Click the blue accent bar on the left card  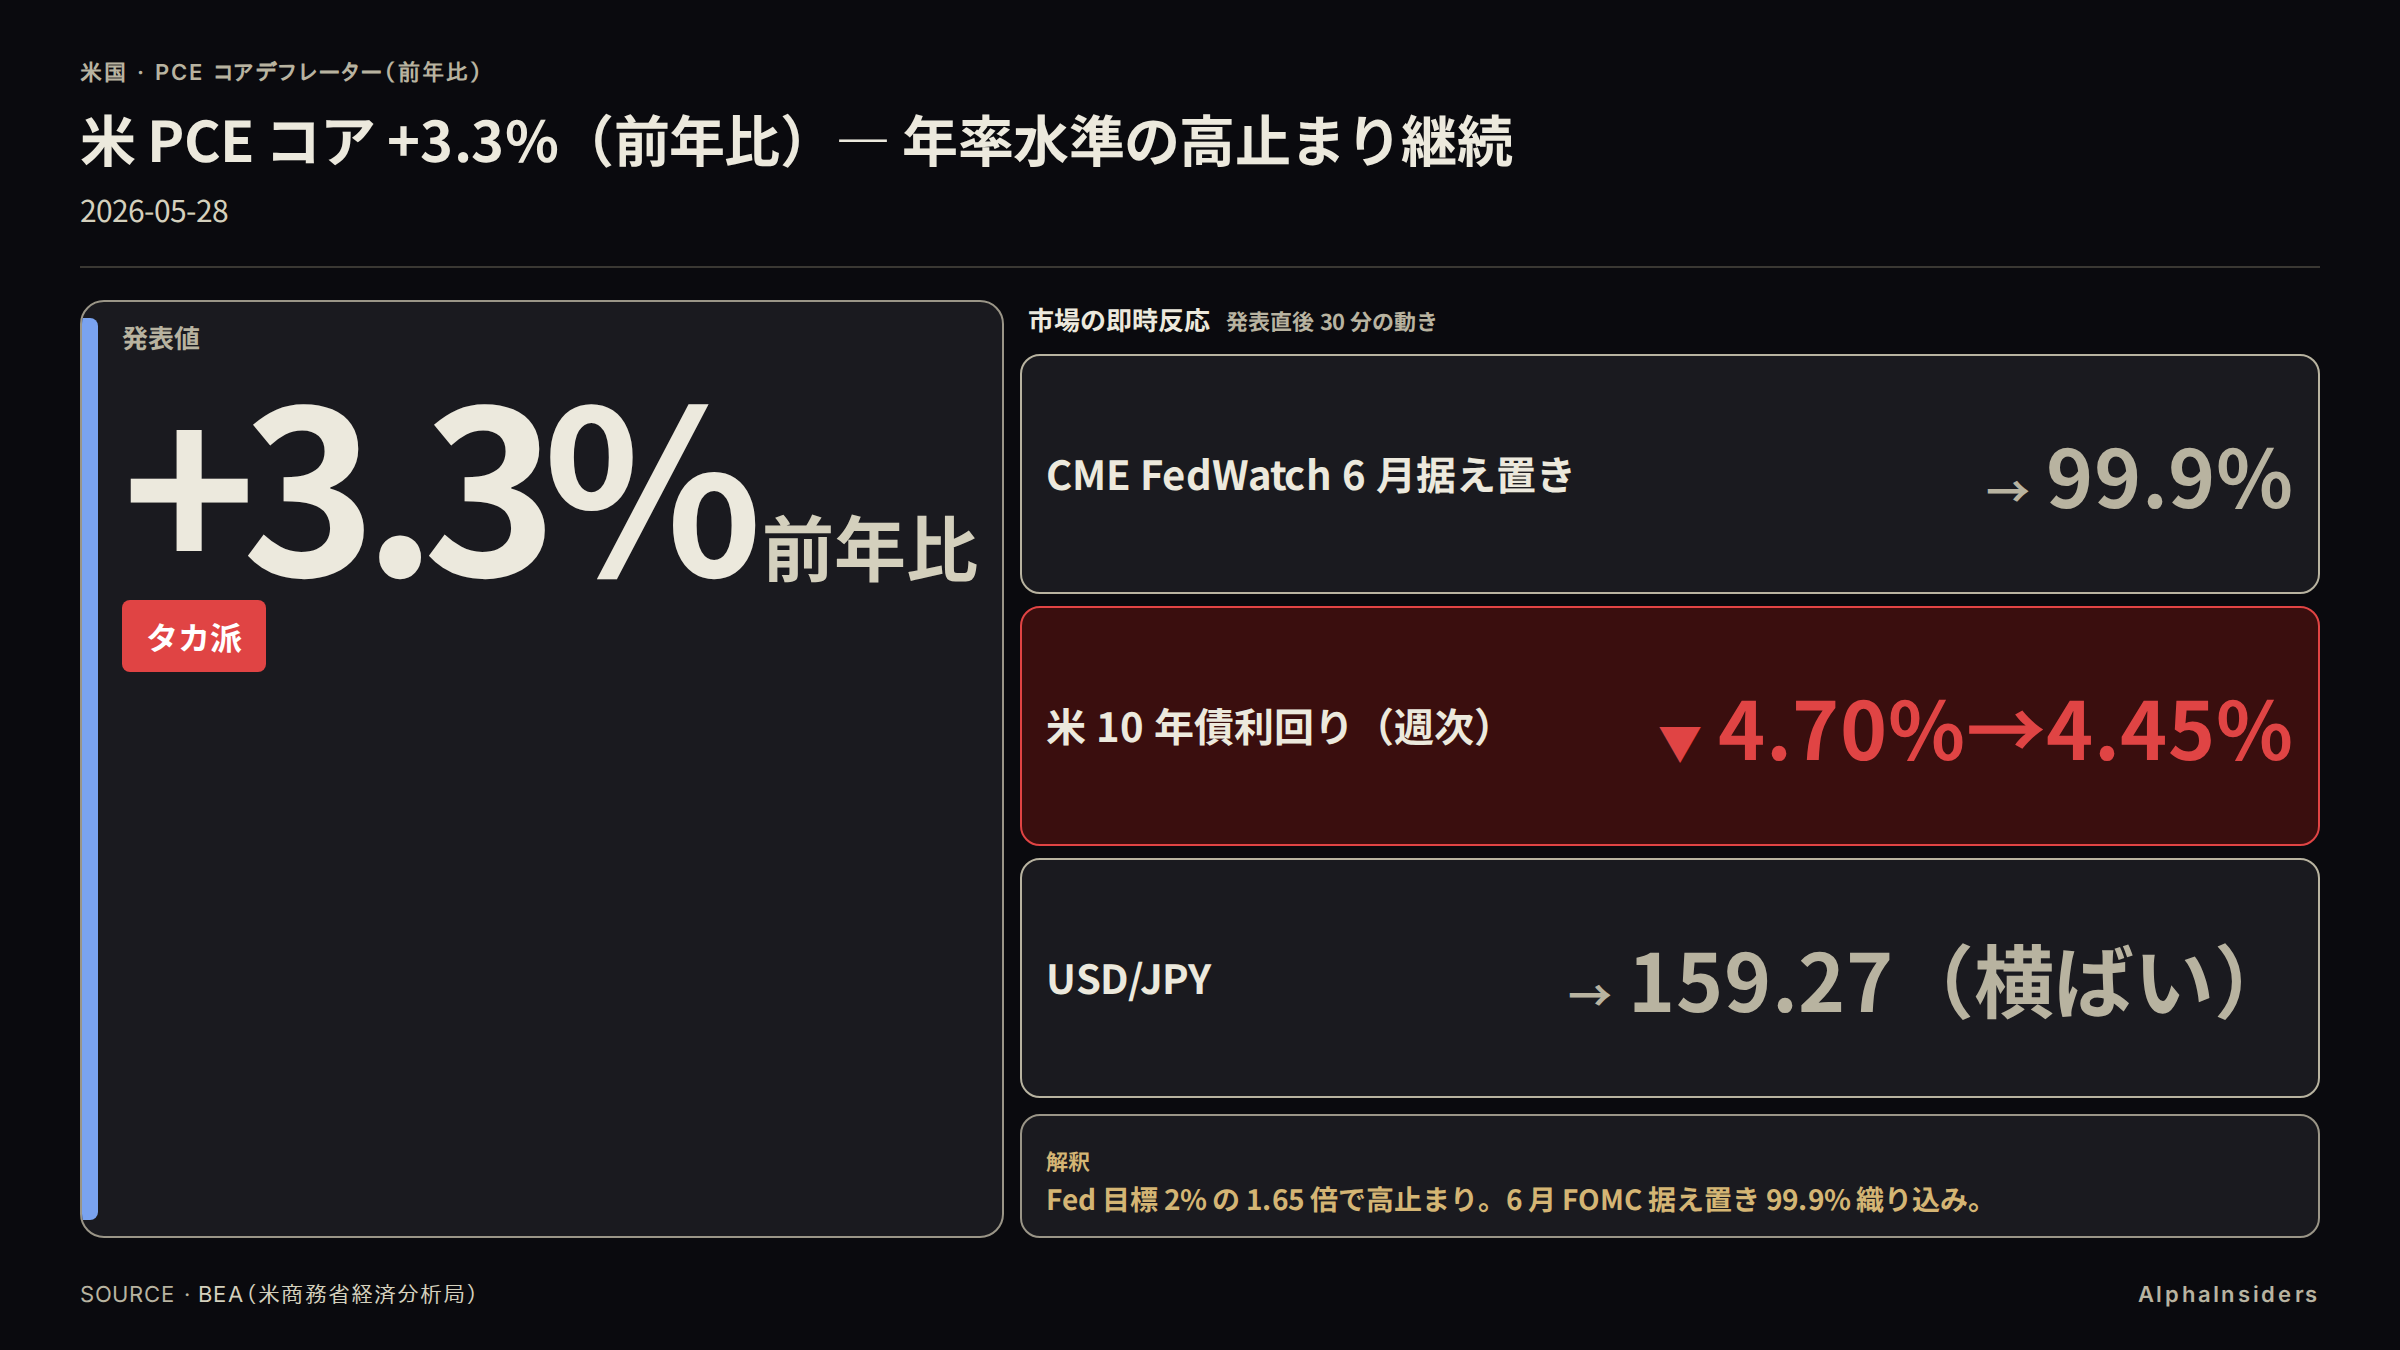point(89,768)
